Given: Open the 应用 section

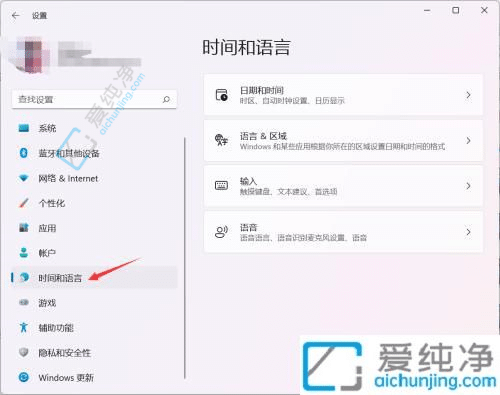Looking at the screenshot, I should pos(94,228).
